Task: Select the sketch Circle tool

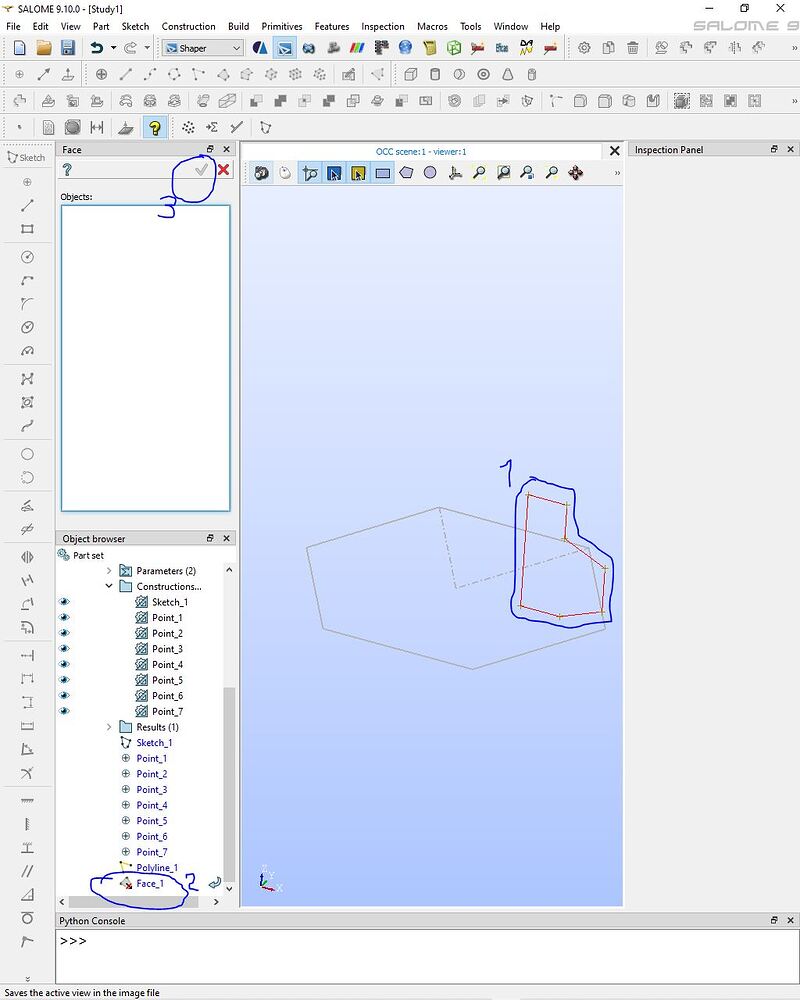Action: 27,257
